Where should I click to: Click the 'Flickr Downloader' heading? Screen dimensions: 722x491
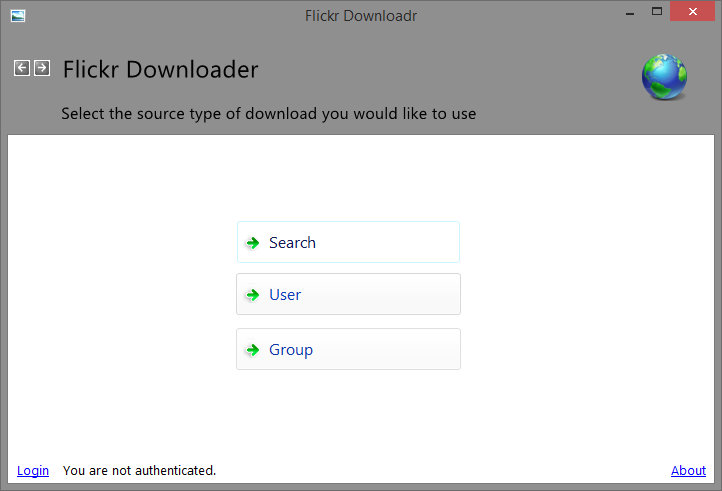click(160, 70)
